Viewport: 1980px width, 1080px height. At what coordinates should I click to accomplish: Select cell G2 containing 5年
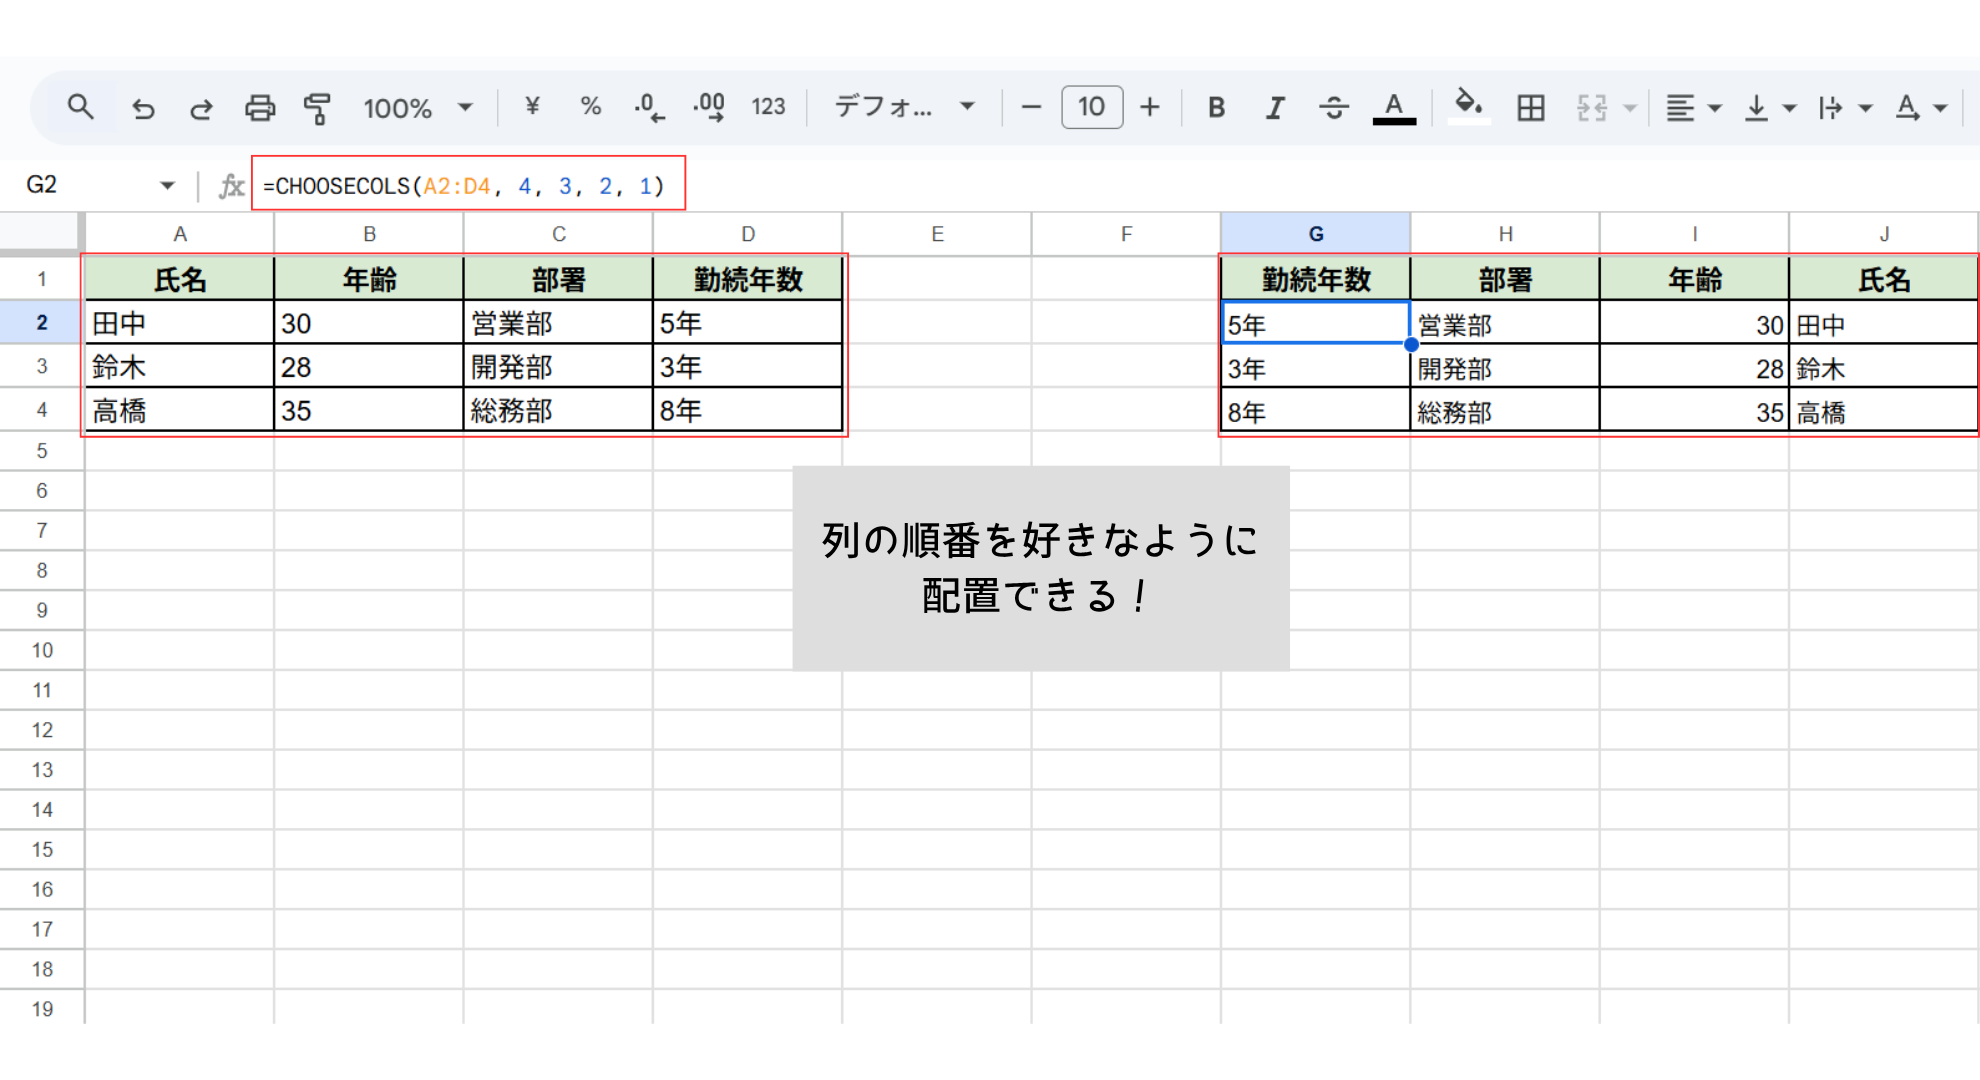click(x=1316, y=323)
